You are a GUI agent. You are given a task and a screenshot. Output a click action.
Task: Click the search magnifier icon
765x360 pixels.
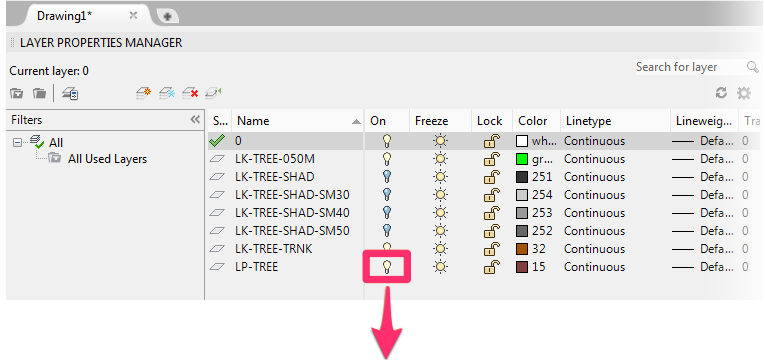click(753, 67)
